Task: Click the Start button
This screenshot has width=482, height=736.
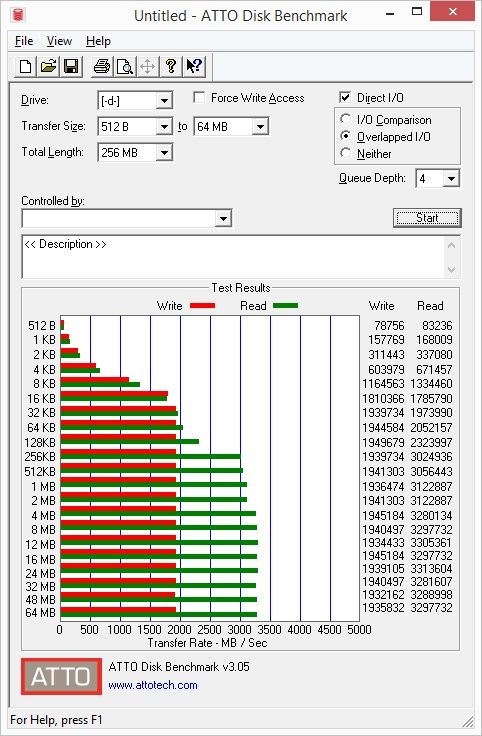Action: (427, 218)
